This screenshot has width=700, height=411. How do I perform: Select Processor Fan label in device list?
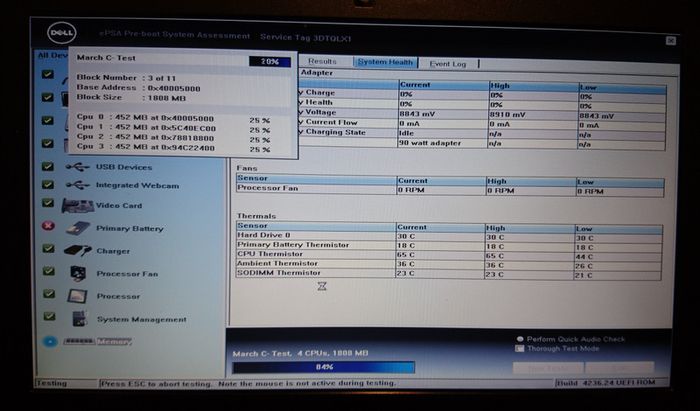pos(127,274)
